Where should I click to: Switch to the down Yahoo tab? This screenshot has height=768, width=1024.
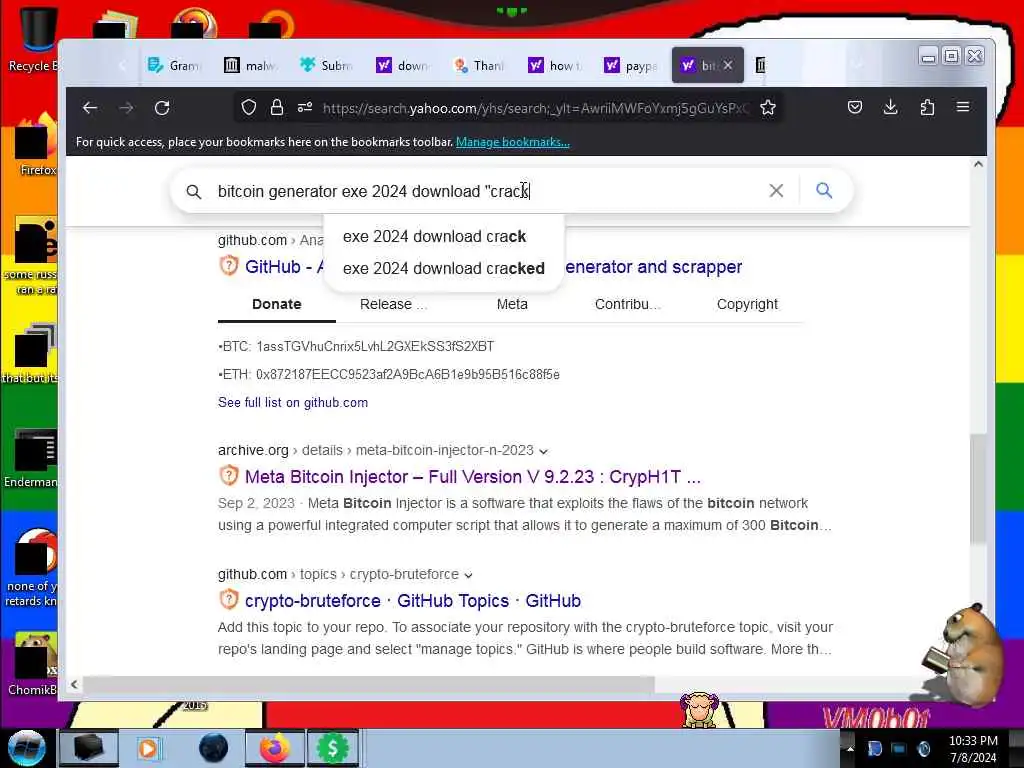(x=402, y=65)
